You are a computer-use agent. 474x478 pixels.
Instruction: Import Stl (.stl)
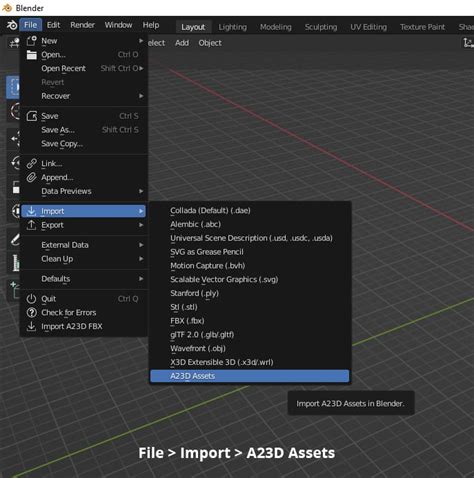pyautogui.click(x=250, y=307)
